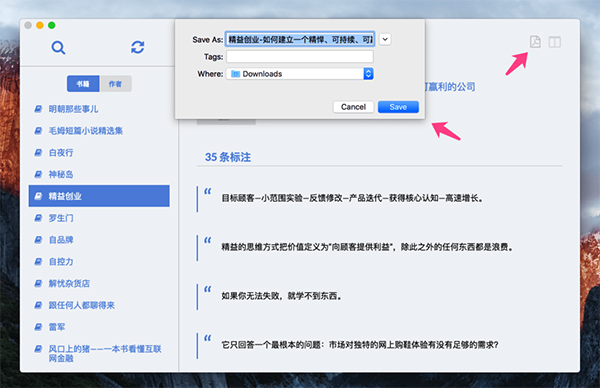This screenshot has height=388, width=600.
Task: Click book icon beside 解忧杂货店
Action: (x=38, y=284)
